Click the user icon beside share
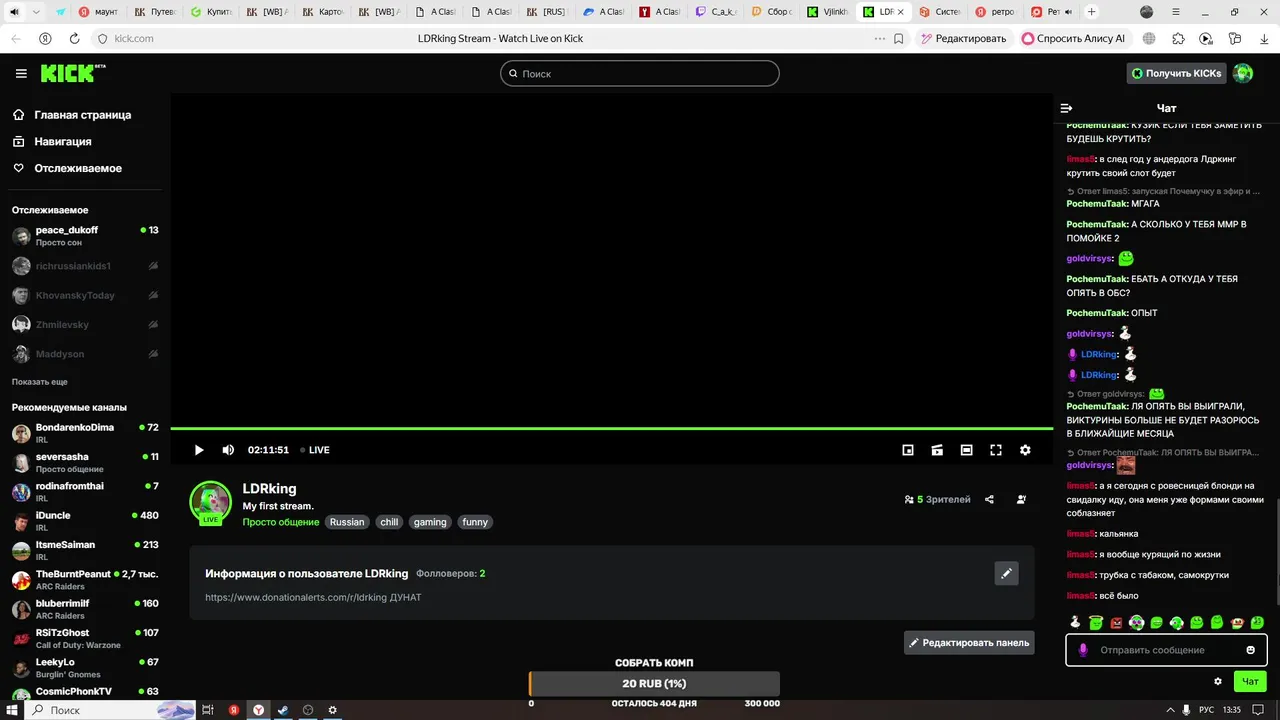 pos(1021,499)
